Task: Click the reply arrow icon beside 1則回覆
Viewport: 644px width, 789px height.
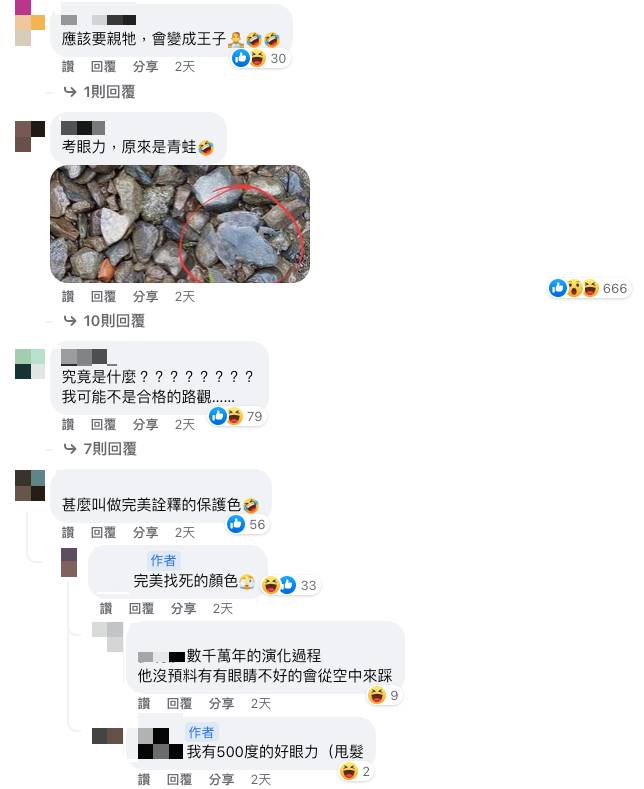Action: (x=70, y=92)
